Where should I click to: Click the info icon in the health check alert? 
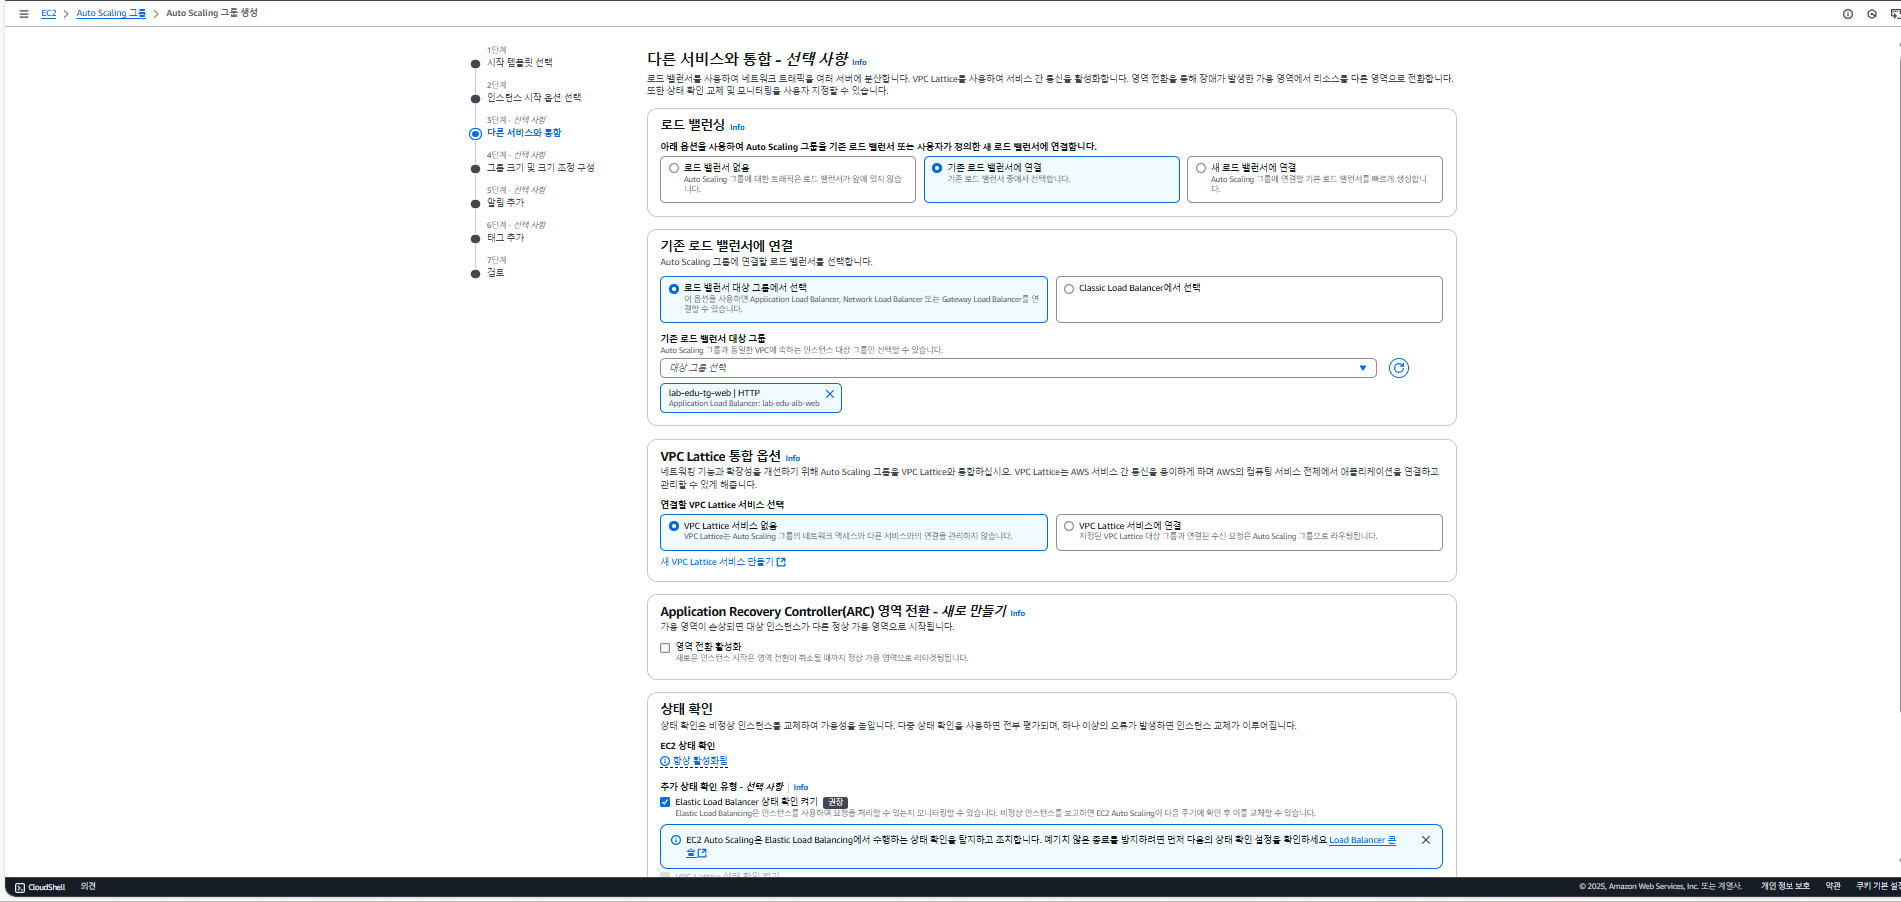click(676, 840)
